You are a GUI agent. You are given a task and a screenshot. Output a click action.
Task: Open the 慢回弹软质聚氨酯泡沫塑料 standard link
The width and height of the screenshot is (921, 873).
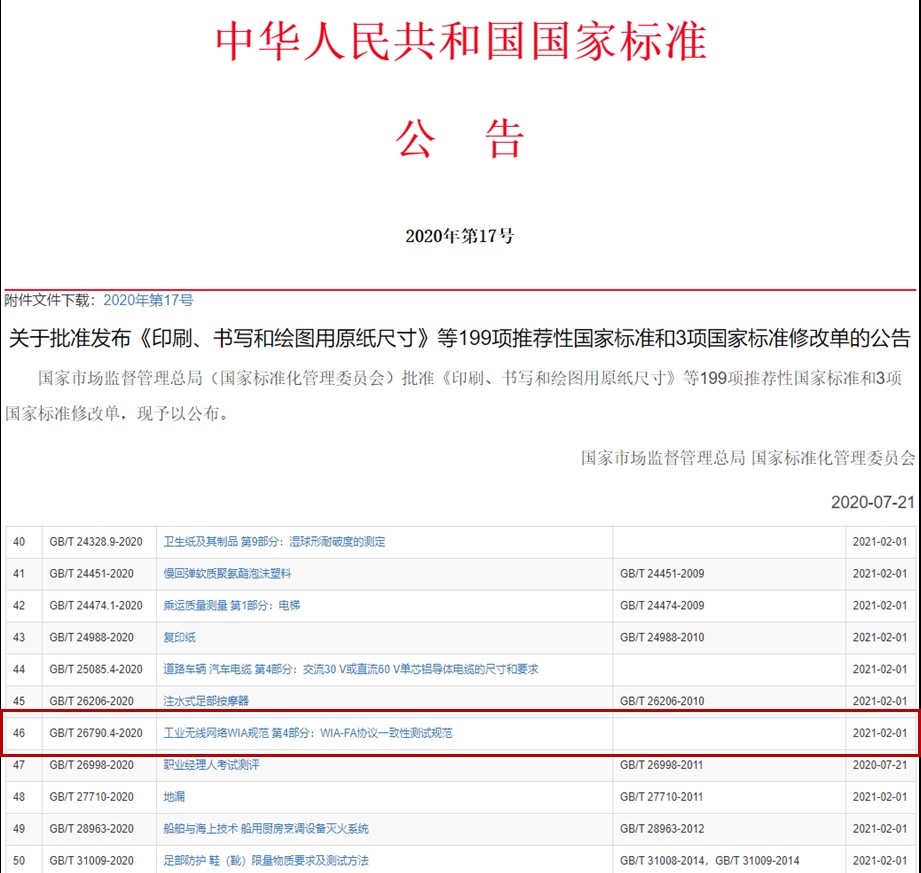point(227,574)
